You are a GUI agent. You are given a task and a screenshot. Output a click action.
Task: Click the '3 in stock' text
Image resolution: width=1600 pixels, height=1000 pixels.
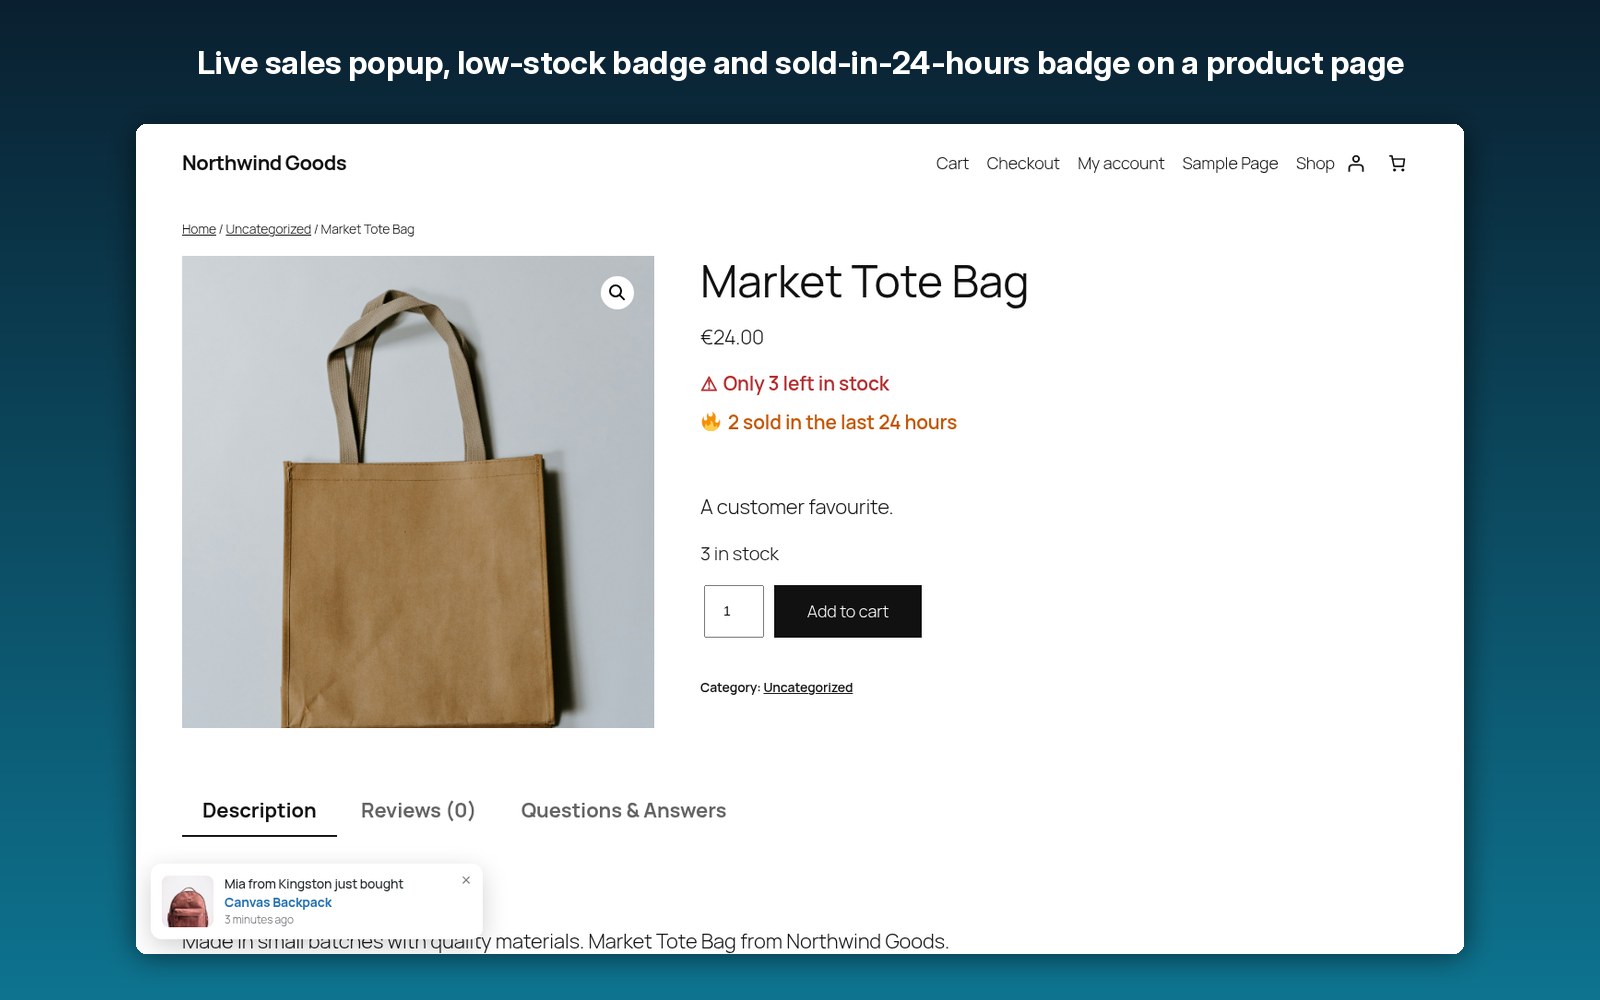[740, 554]
